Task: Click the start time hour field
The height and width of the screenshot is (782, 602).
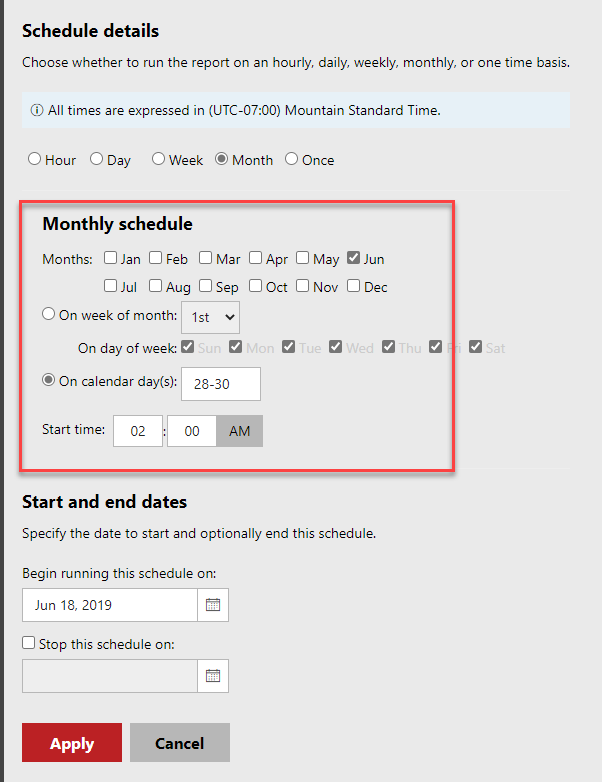Action: (138, 431)
